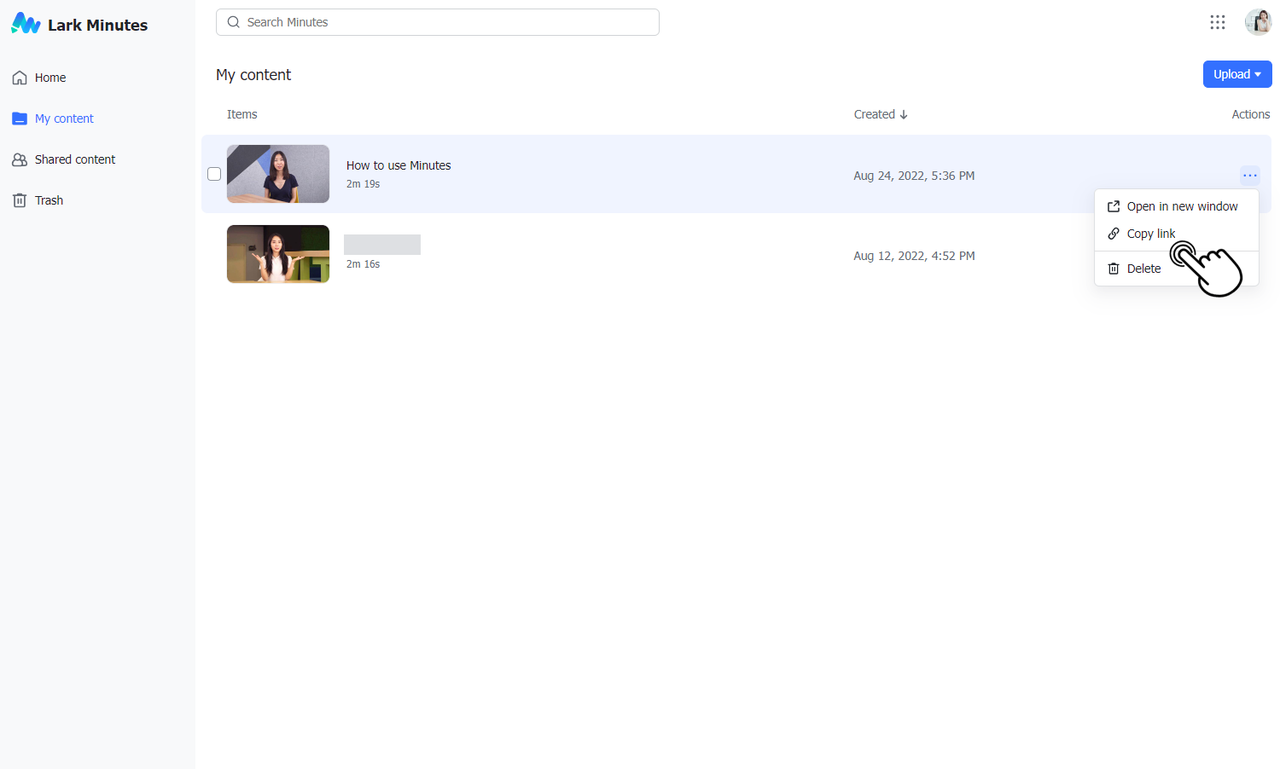Choose Open in new window option
Image resolution: width=1280 pixels, height=769 pixels.
1181,207
